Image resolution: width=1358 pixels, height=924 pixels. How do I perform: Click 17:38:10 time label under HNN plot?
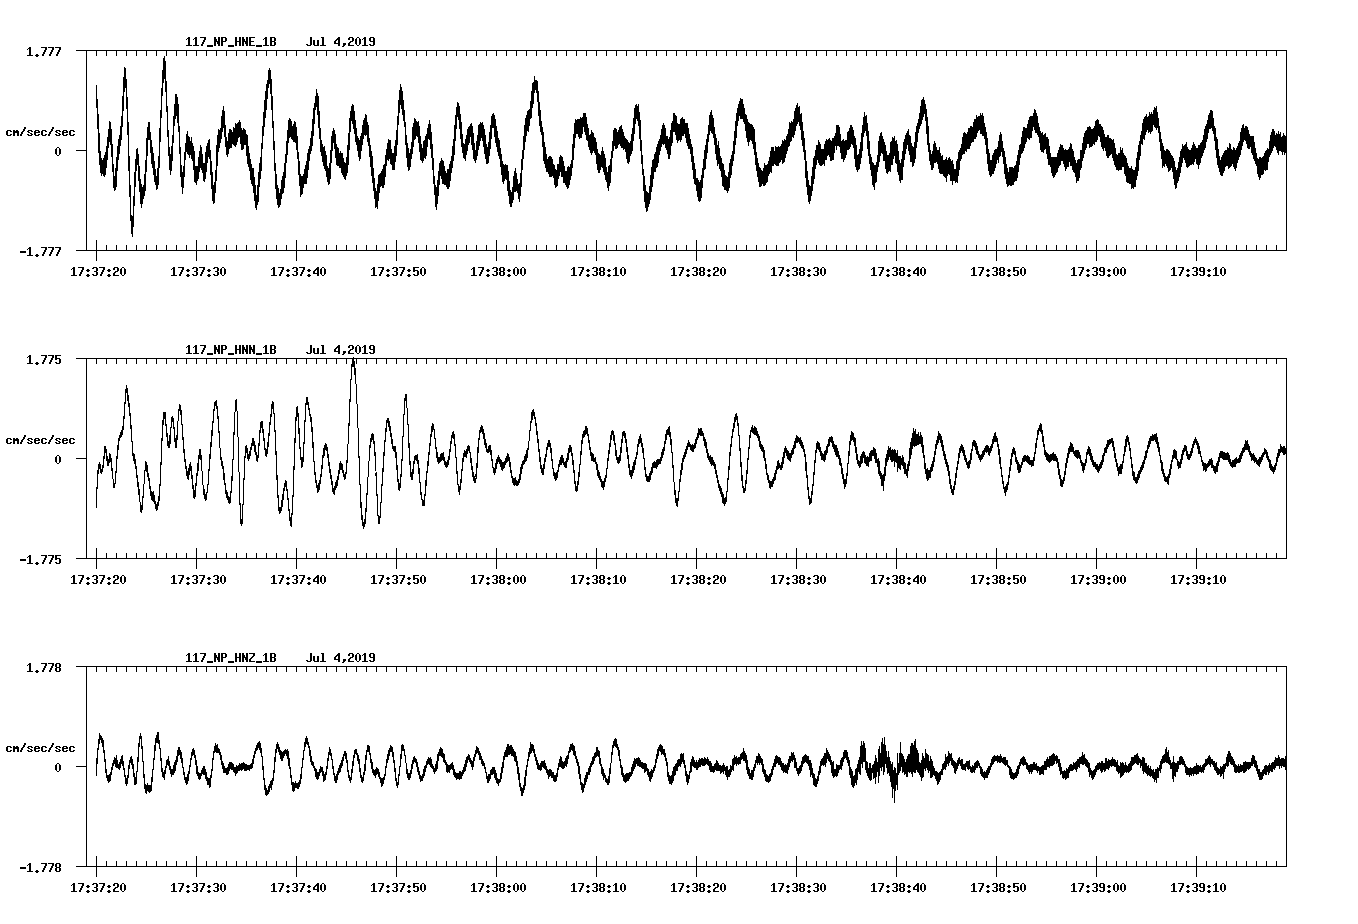(598, 579)
